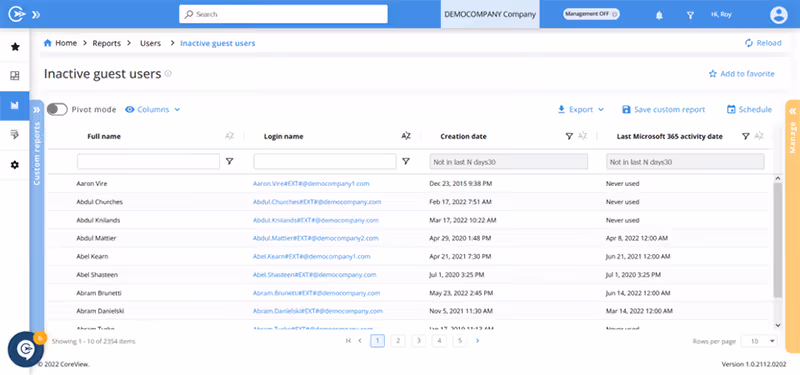Click Last Microsoft 365 activity date filter icon
Screen dimensions: 800x375
pos(745,136)
